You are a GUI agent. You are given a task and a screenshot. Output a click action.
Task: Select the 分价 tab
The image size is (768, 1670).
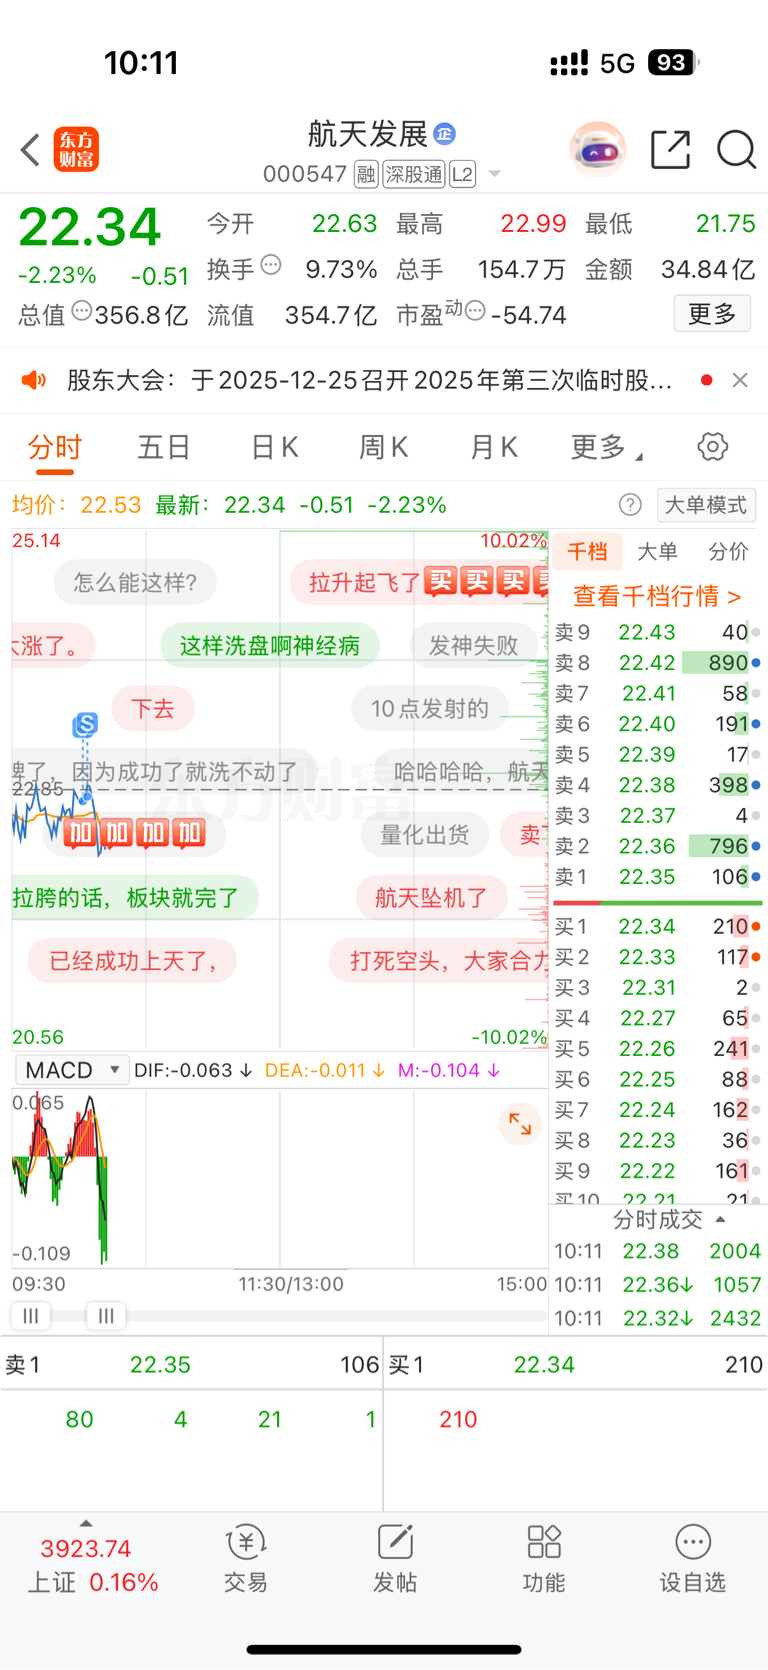pos(728,551)
